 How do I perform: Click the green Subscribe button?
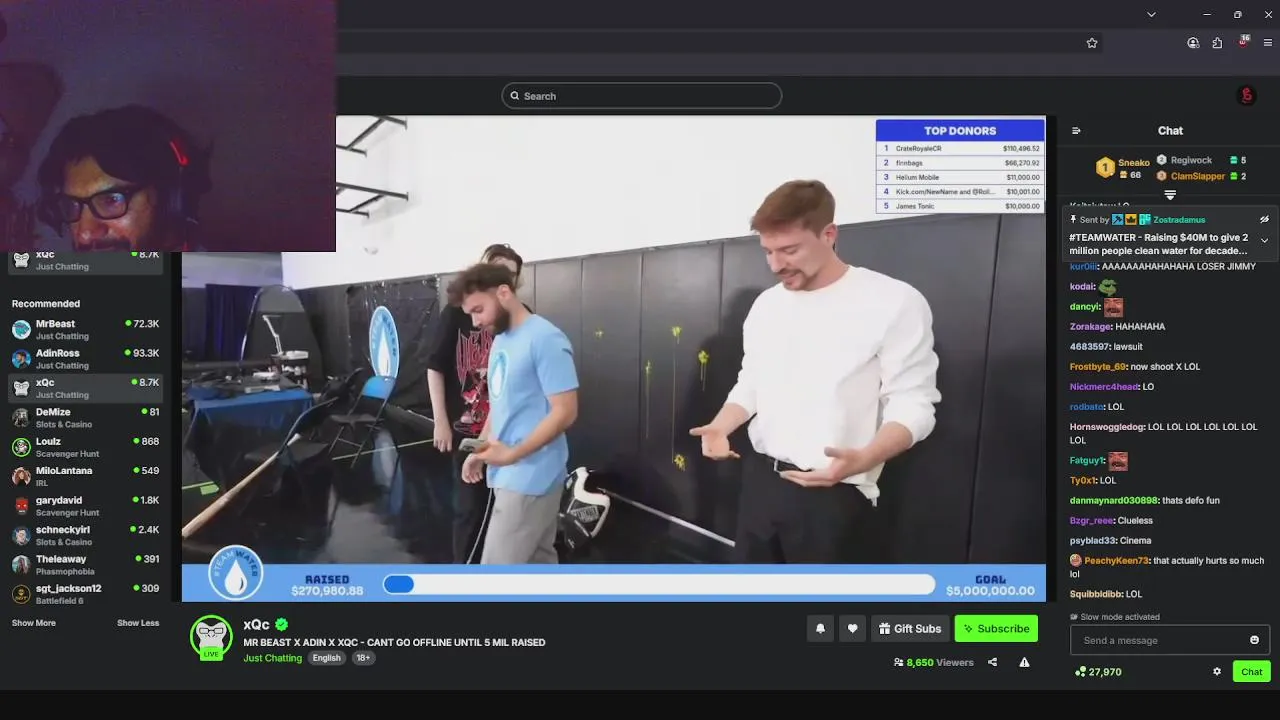[996, 628]
